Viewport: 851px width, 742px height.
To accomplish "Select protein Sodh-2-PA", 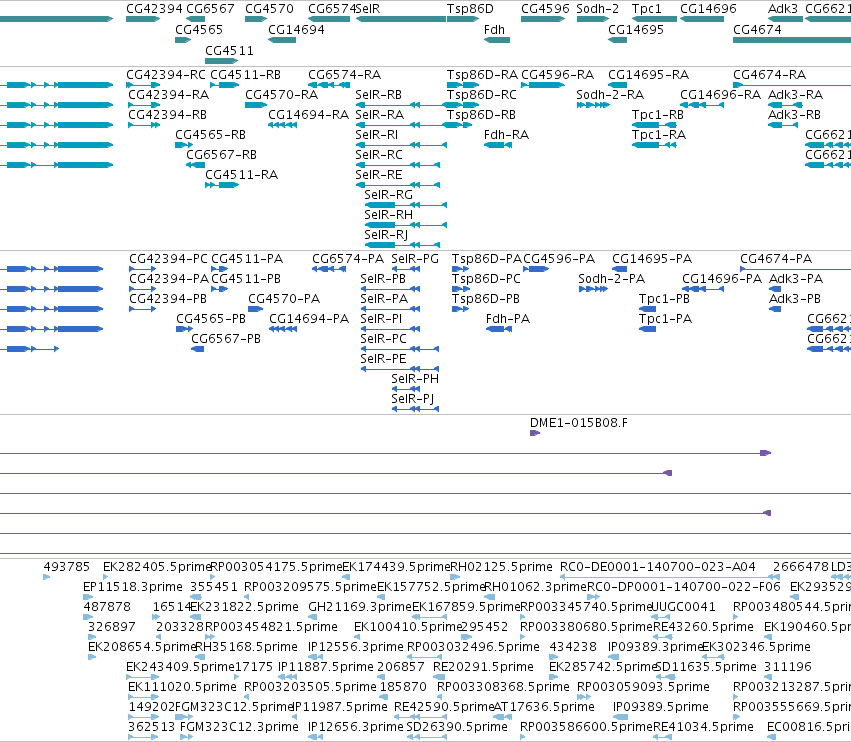I will pos(612,278).
